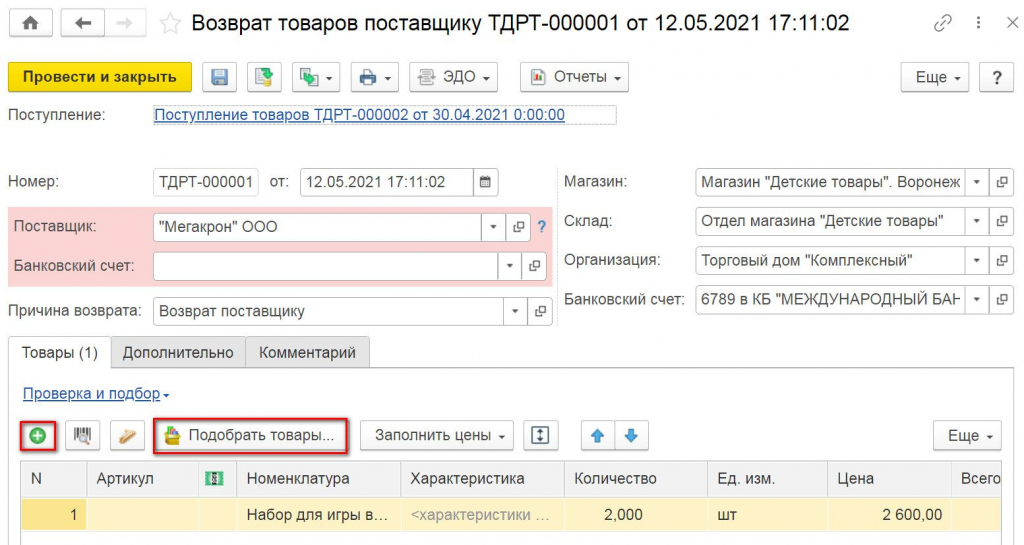This screenshot has width=1024, height=545.
Task: Select quantity cell 2,000
Action: [x=636, y=515]
